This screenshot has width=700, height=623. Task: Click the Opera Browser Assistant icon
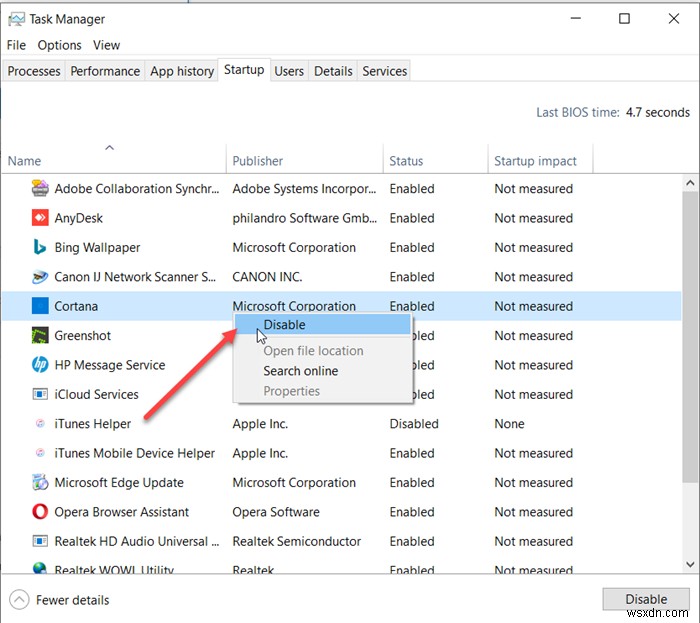click(40, 512)
